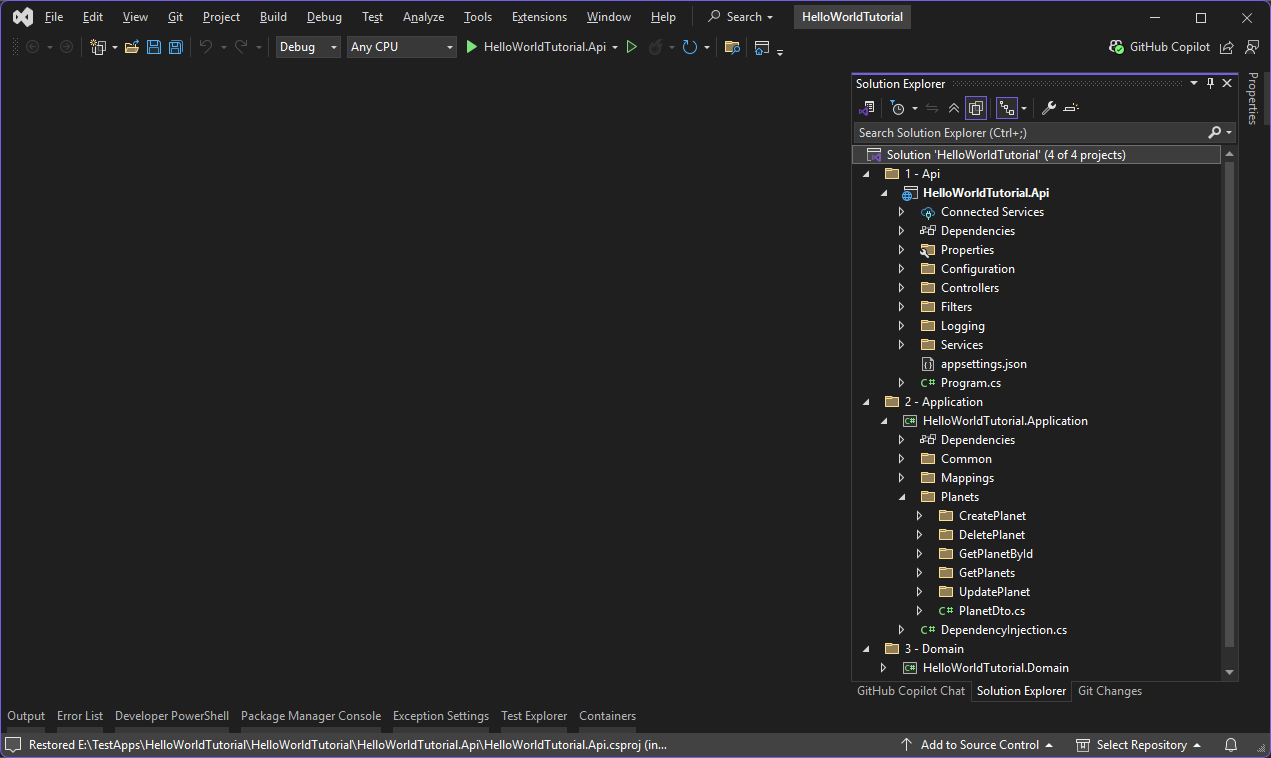Start debugging HelloWorldTutorial.Api
Image resolution: width=1271 pixels, height=758 pixels.
tap(535, 47)
